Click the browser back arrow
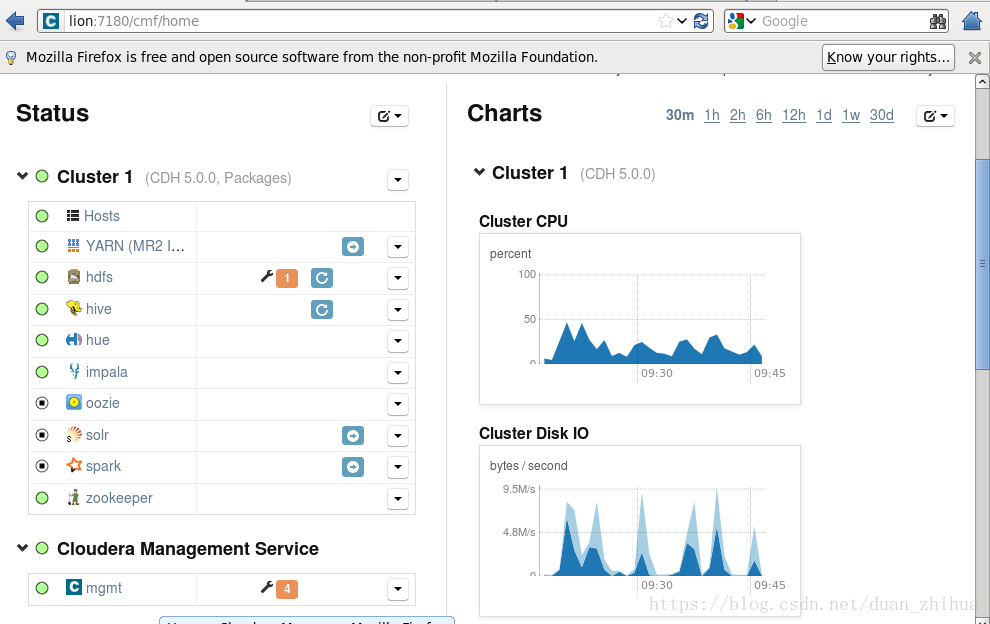Screen dimensions: 990x624 pyautogui.click(x=15, y=21)
